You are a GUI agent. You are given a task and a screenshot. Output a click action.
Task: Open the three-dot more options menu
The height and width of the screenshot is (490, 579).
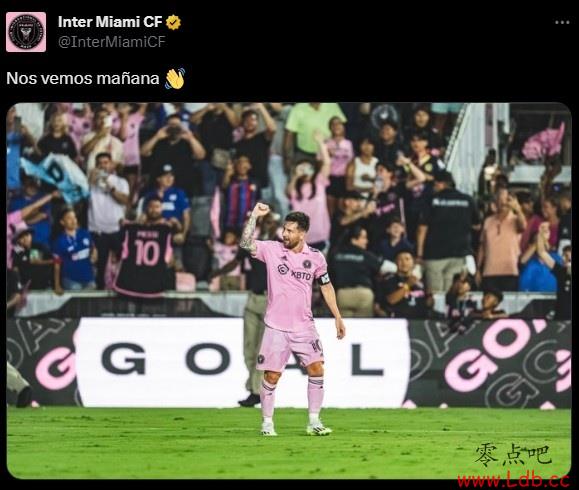pyautogui.click(x=562, y=23)
